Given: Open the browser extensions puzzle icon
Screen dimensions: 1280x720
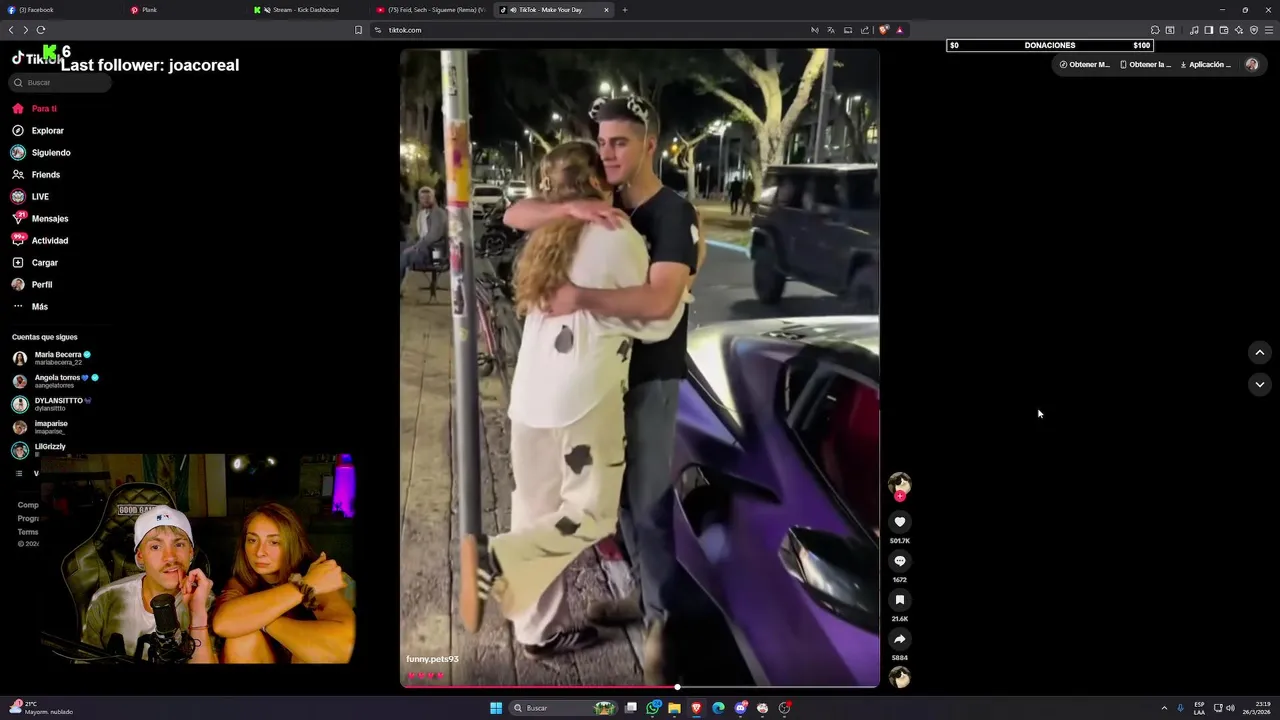Looking at the screenshot, I should point(1155,30).
